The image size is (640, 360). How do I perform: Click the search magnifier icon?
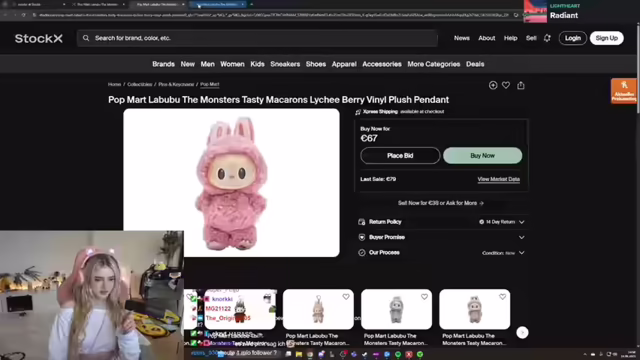pos(86,38)
